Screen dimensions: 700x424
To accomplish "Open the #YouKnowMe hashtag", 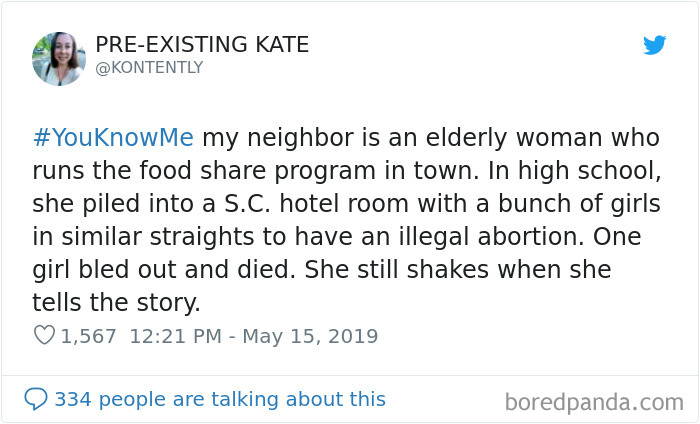I will [111, 138].
